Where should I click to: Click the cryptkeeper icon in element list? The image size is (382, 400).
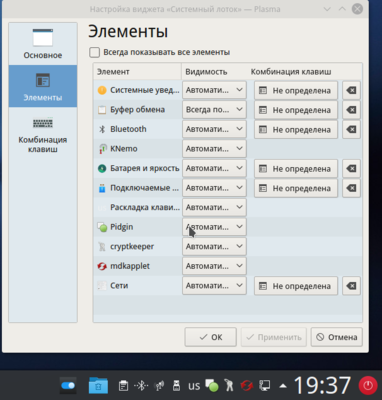click(102, 247)
